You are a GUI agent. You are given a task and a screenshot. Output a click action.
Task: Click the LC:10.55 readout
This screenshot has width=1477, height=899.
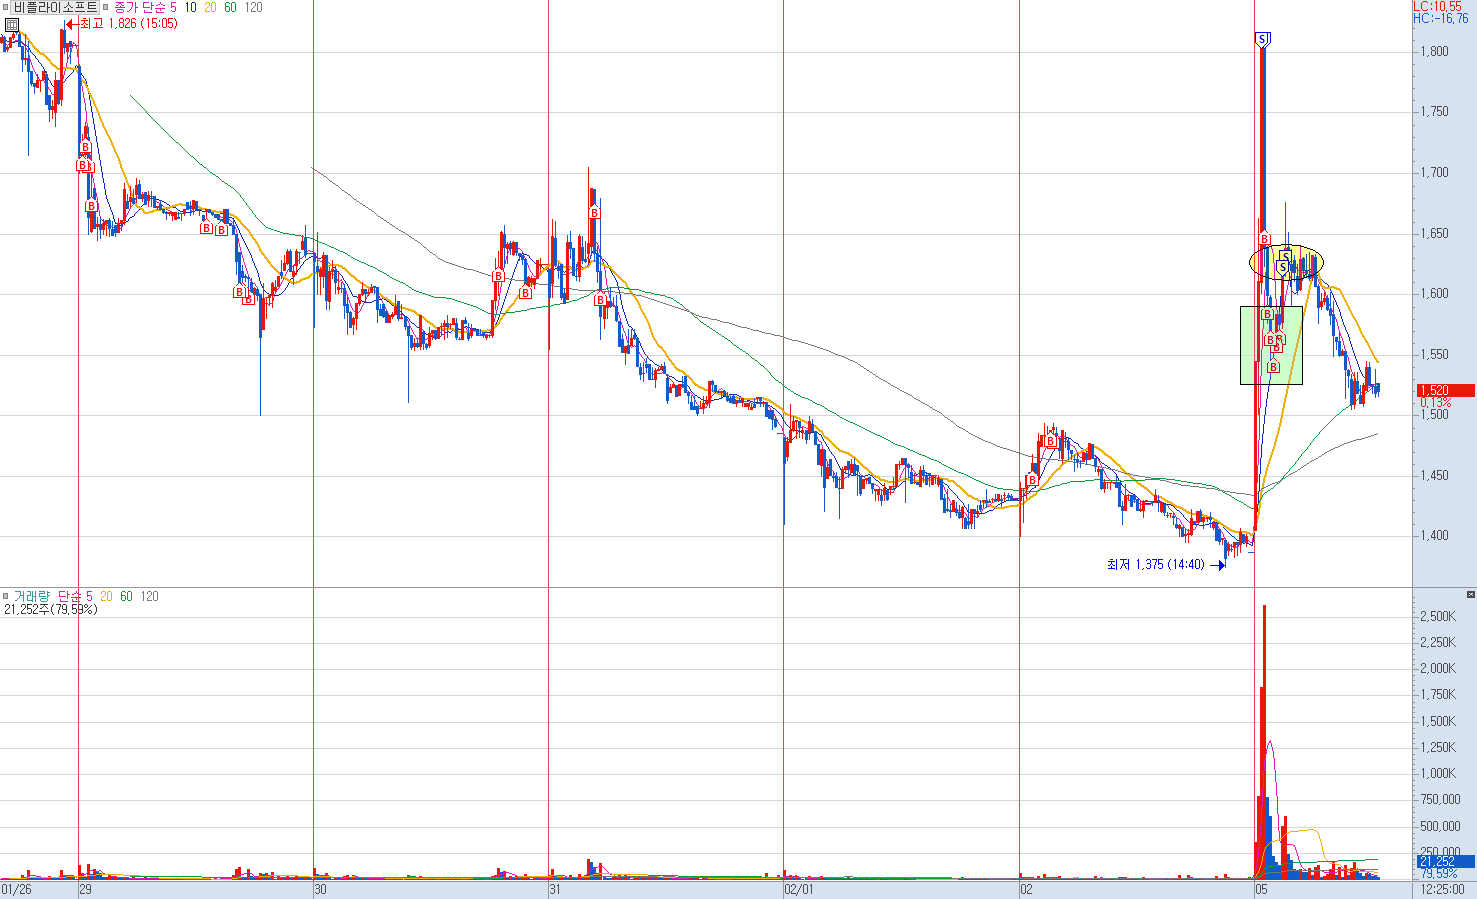[1437, 6]
